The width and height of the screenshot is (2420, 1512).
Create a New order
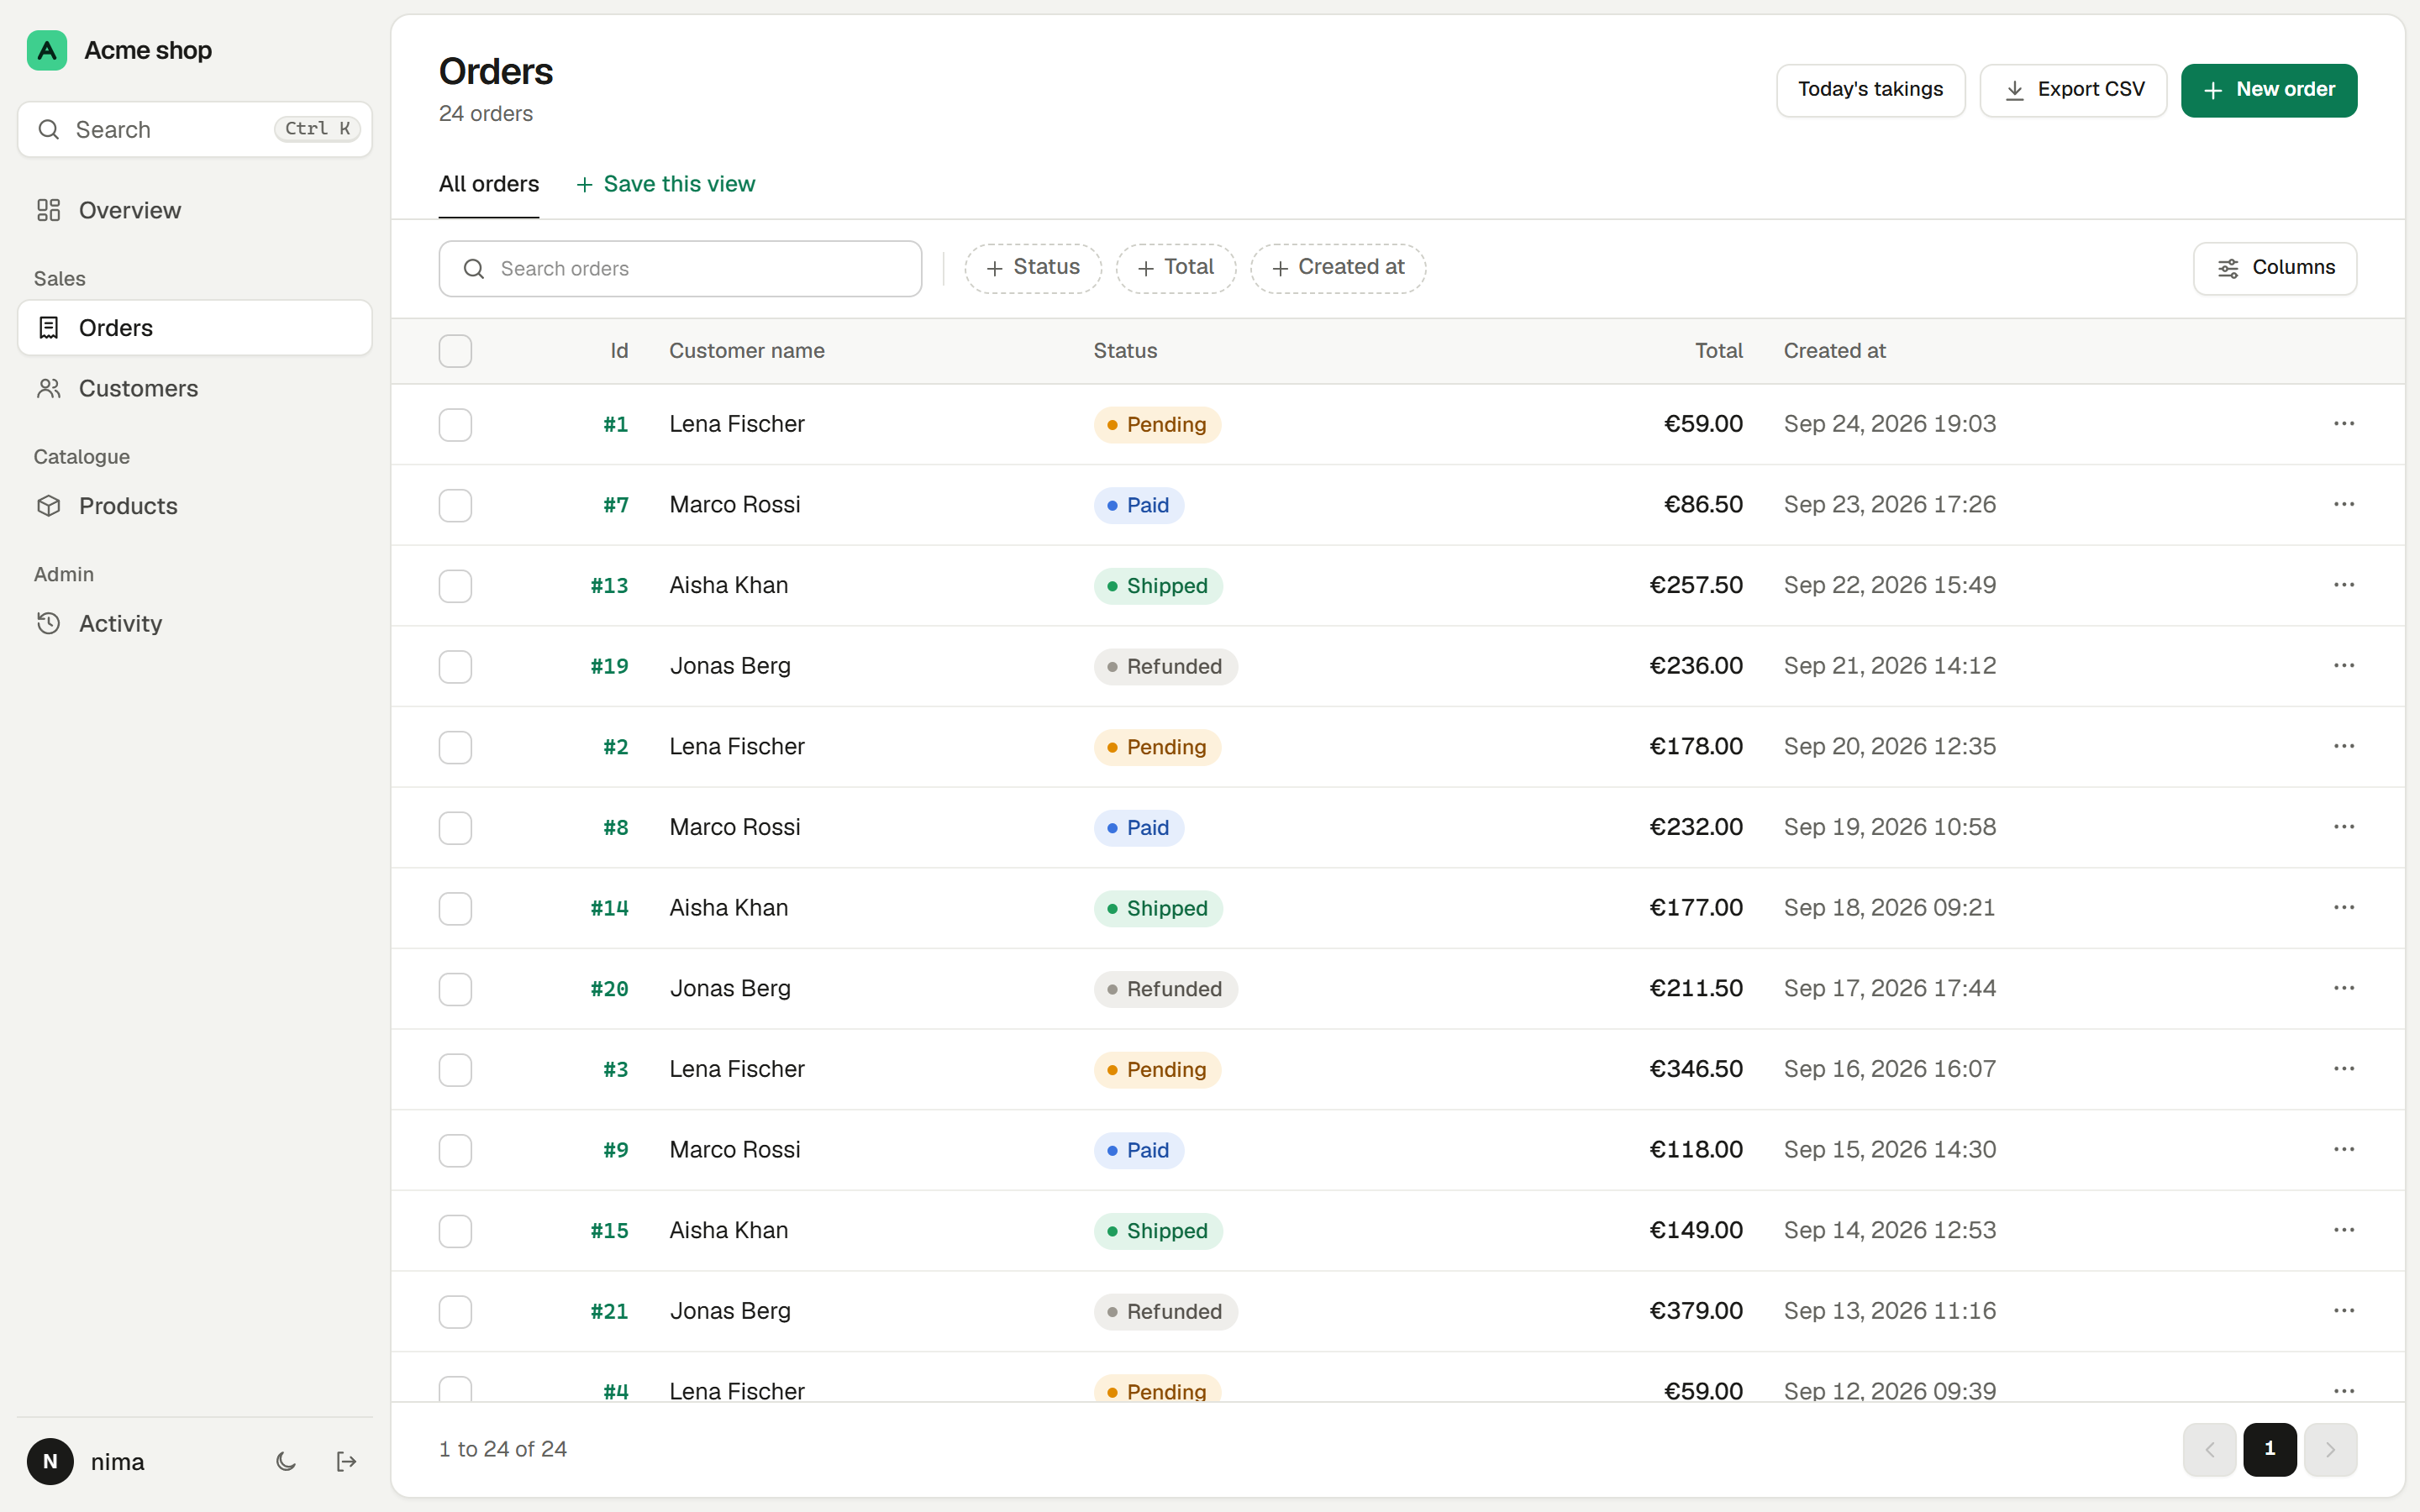pos(2269,90)
